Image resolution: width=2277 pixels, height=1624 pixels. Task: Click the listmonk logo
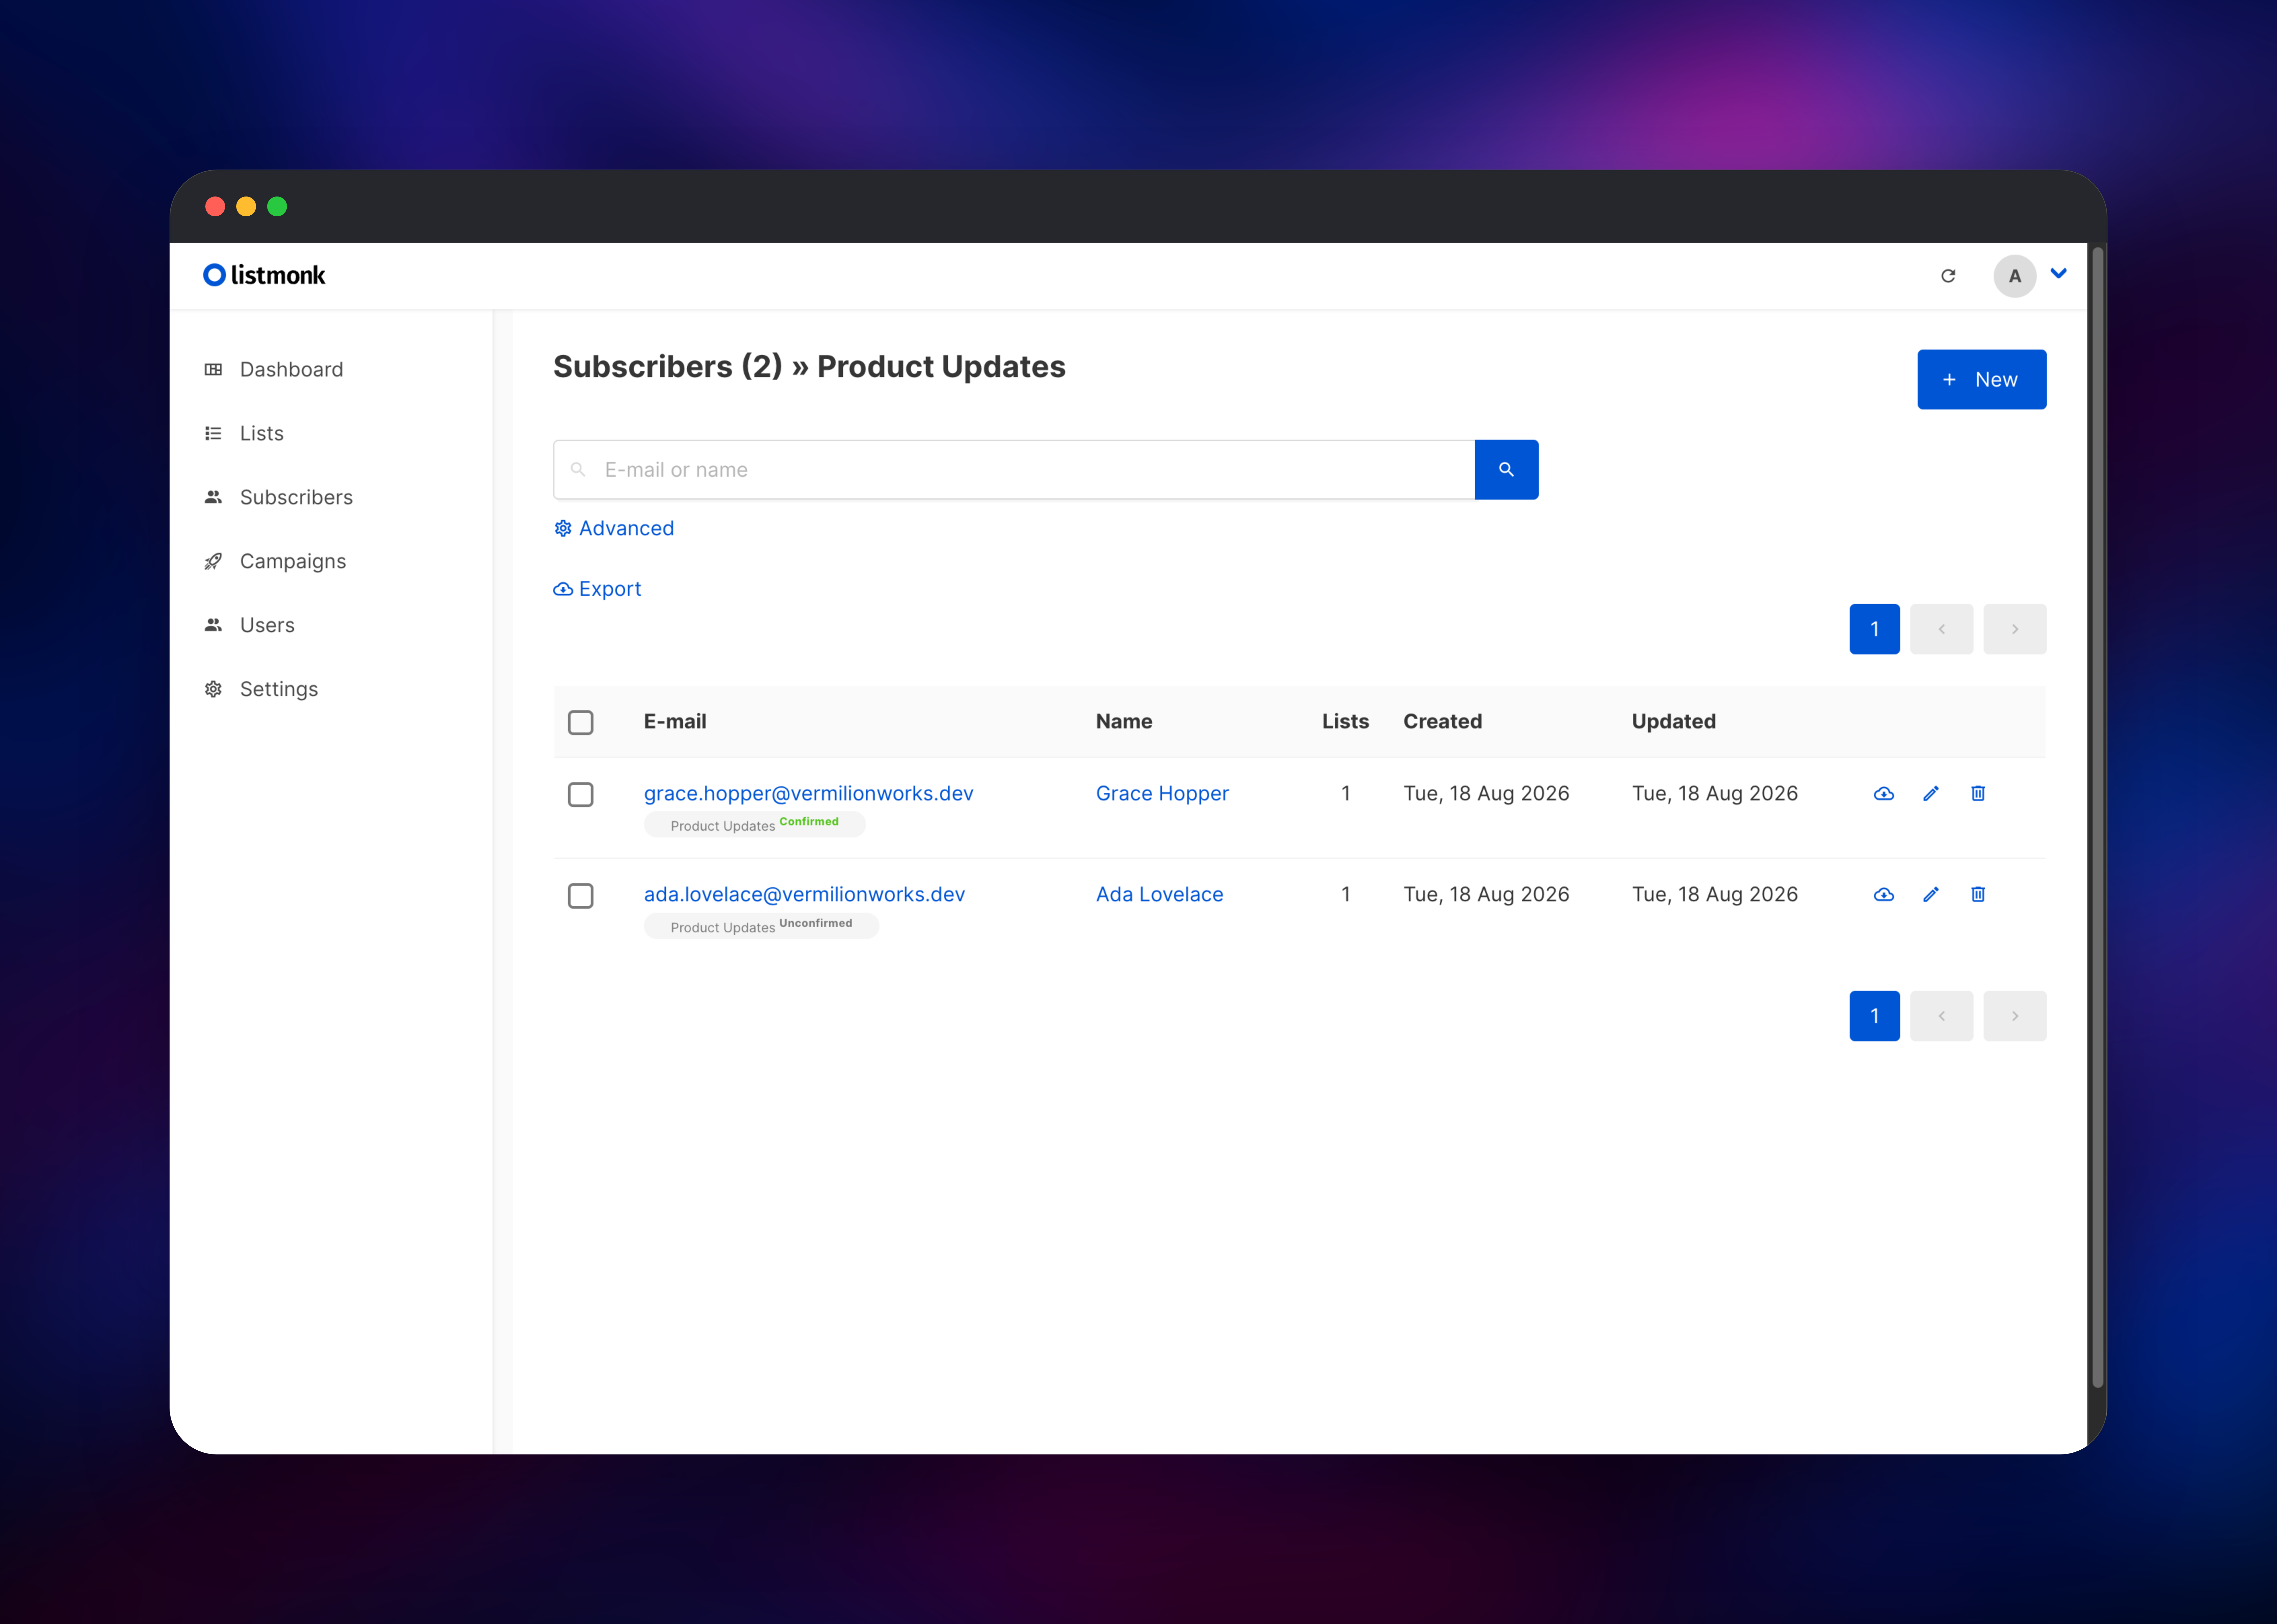pyautogui.click(x=264, y=275)
